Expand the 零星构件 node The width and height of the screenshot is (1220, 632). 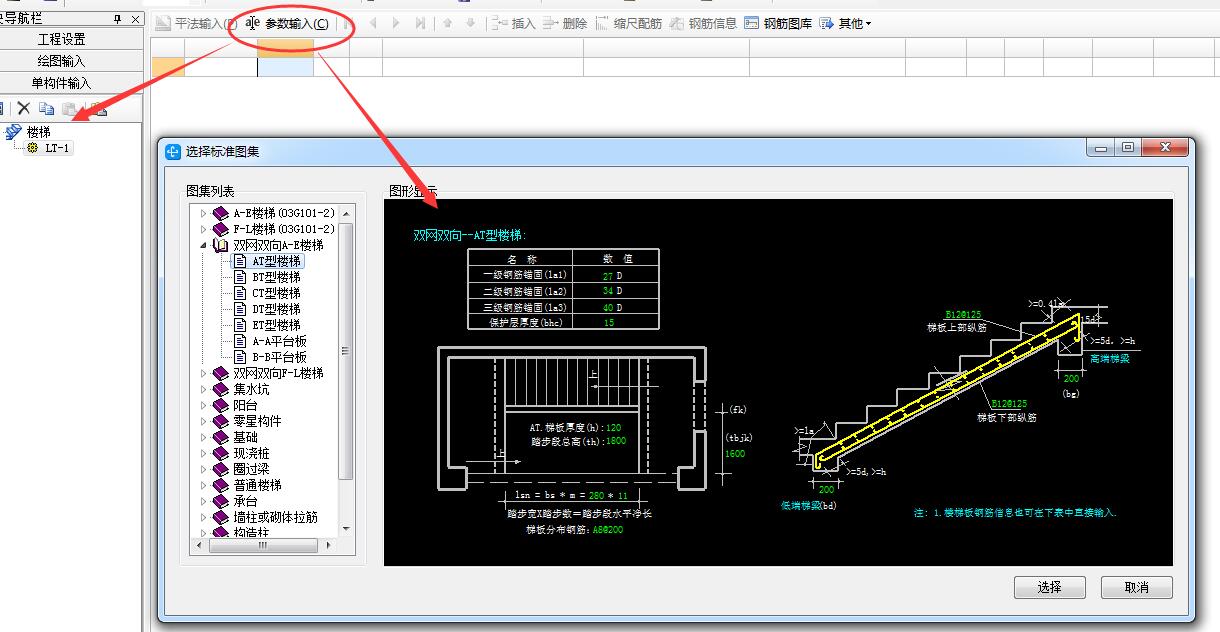[x=204, y=421]
